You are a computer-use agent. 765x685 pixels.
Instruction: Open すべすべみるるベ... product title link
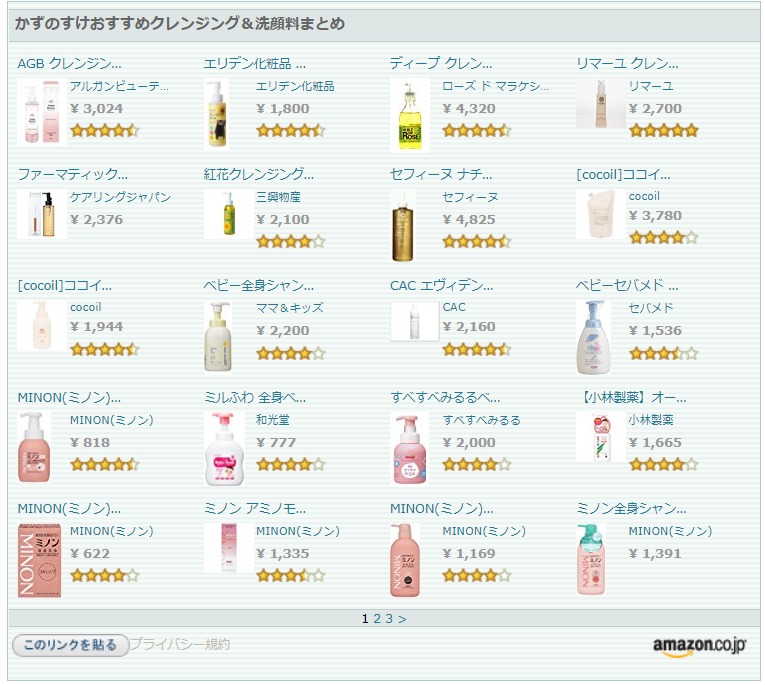(x=445, y=398)
